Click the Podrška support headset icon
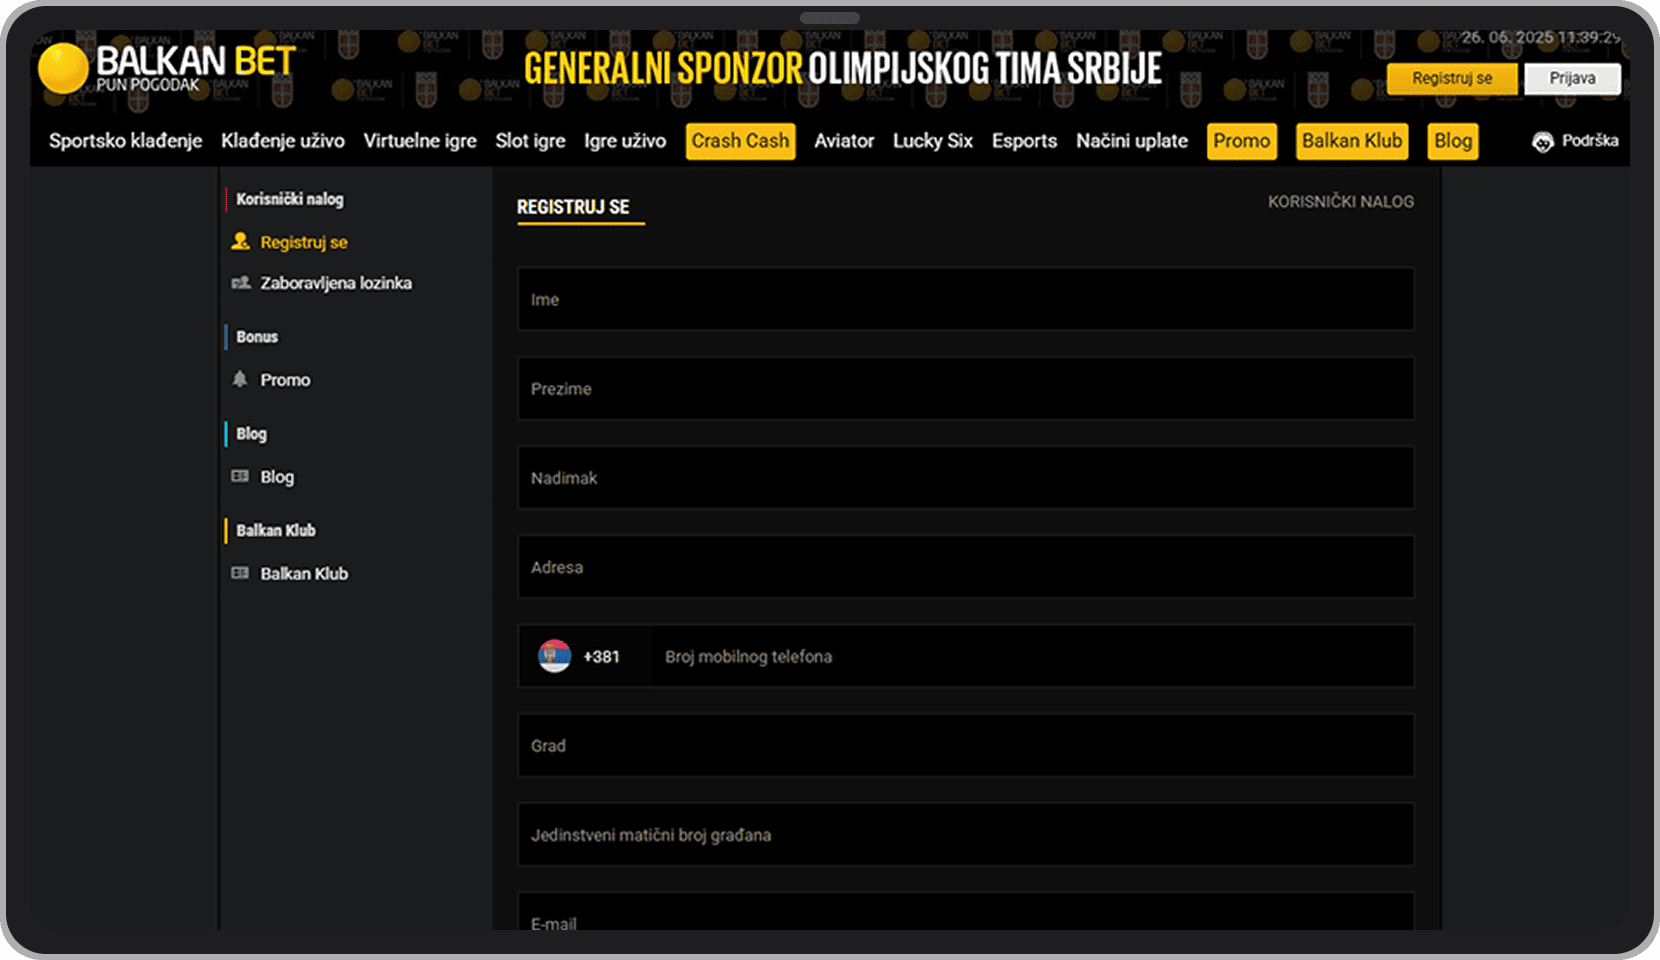This screenshot has height=960, width=1660. tap(1543, 141)
